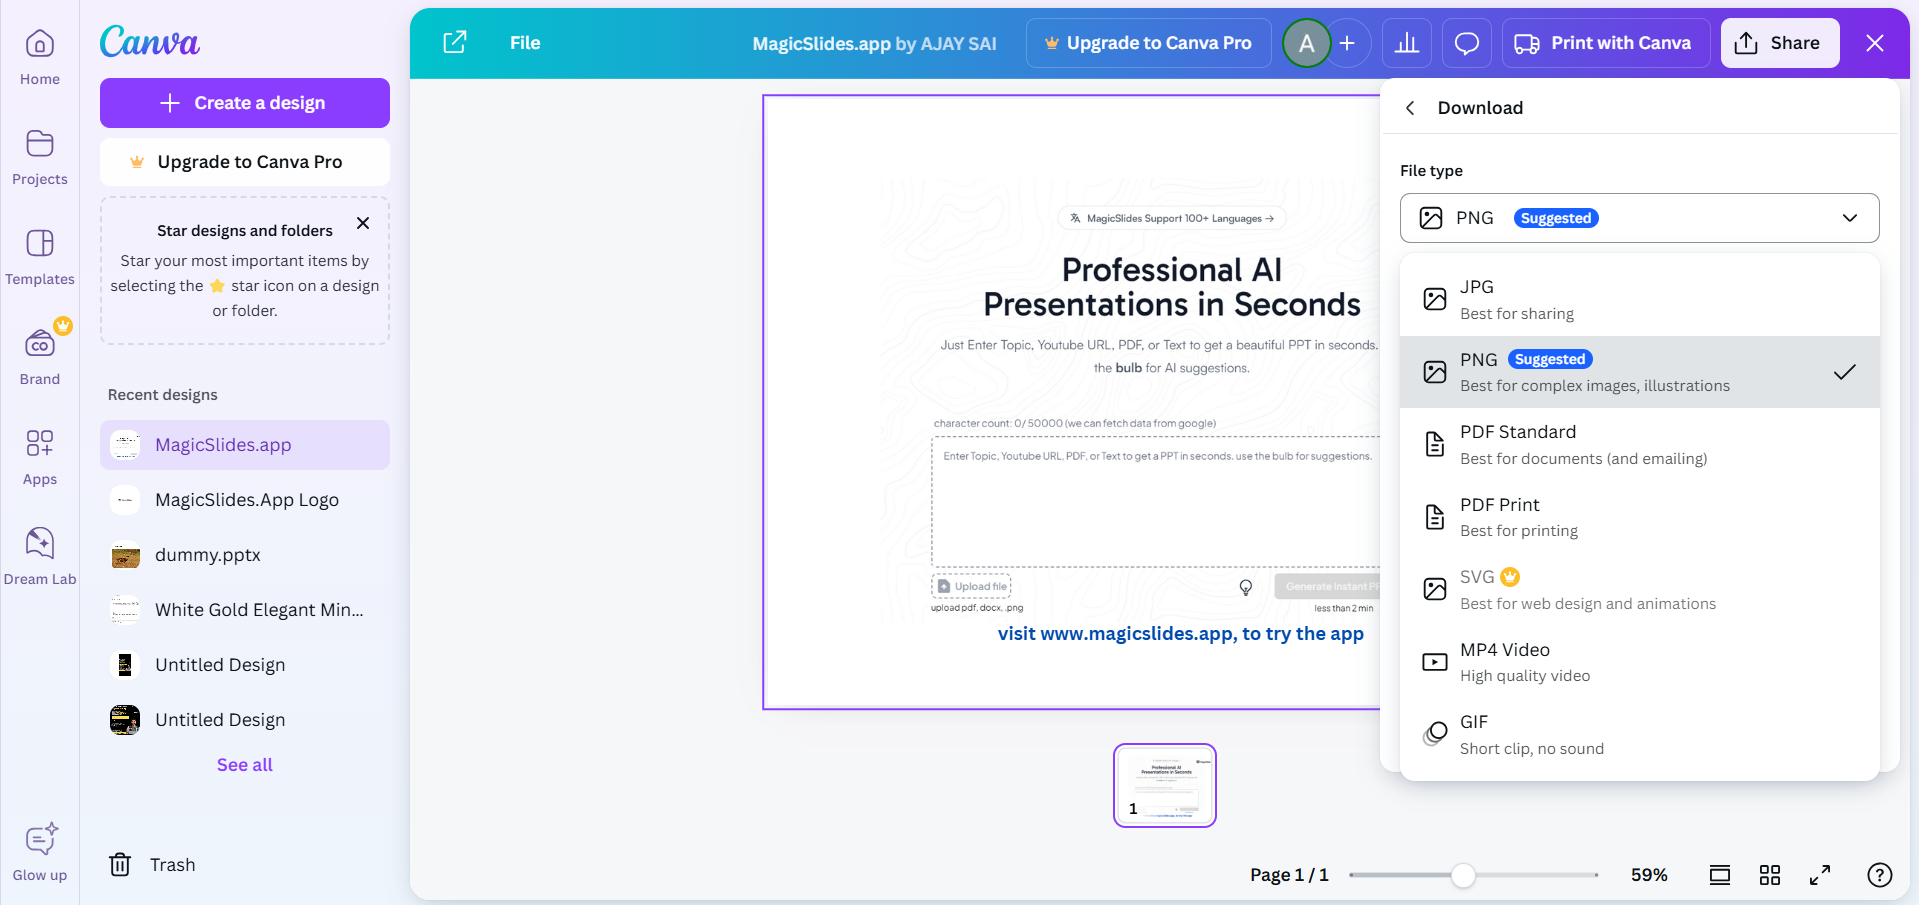
Task: Open the Home section in sidebar
Action: click(x=40, y=58)
